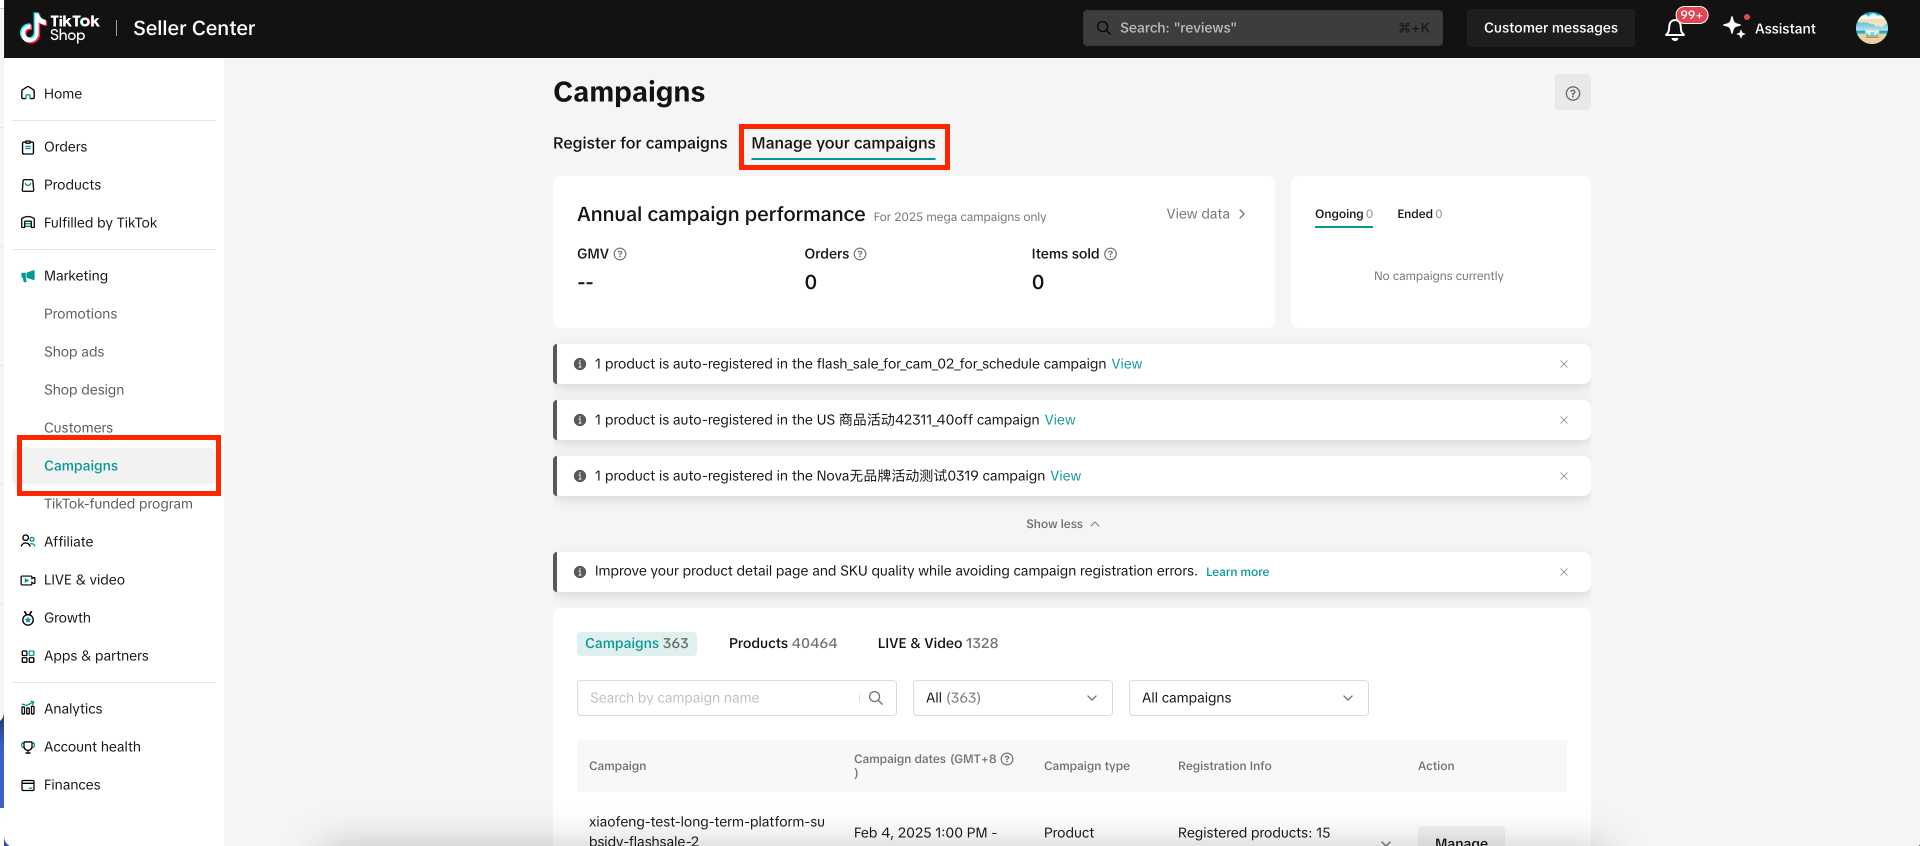The image size is (1920, 846).
Task: Click the search magnifier in campaign name field
Action: [876, 698]
